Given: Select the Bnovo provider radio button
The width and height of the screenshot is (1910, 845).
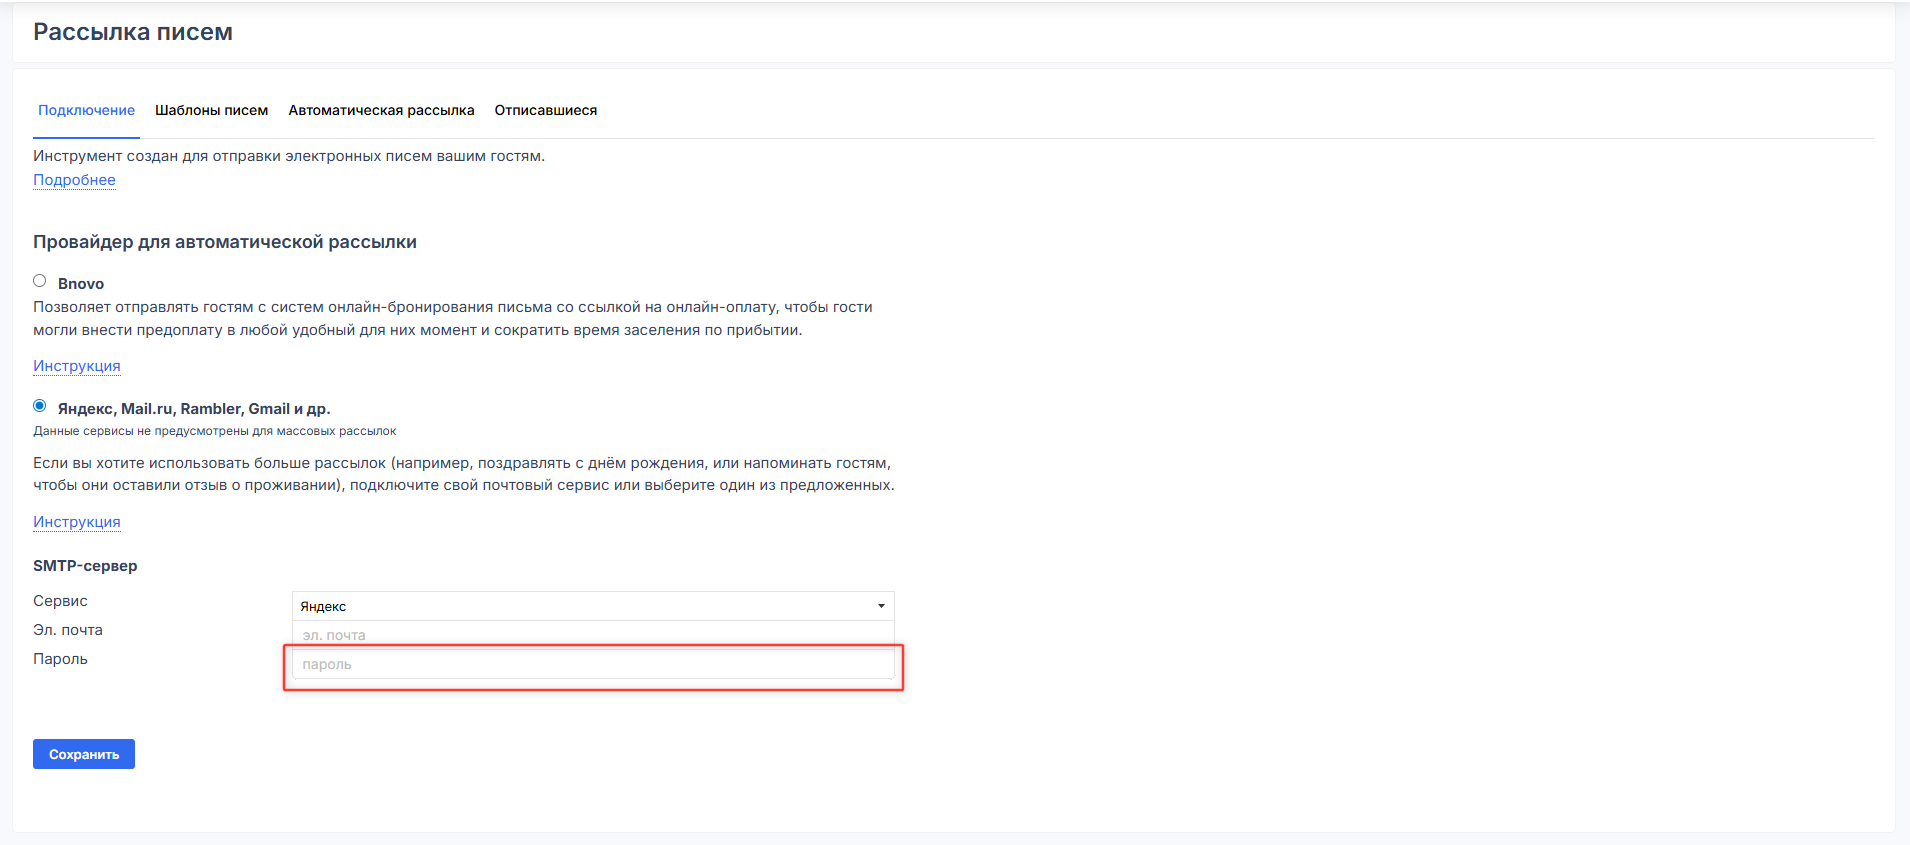Looking at the screenshot, I should click(x=40, y=281).
